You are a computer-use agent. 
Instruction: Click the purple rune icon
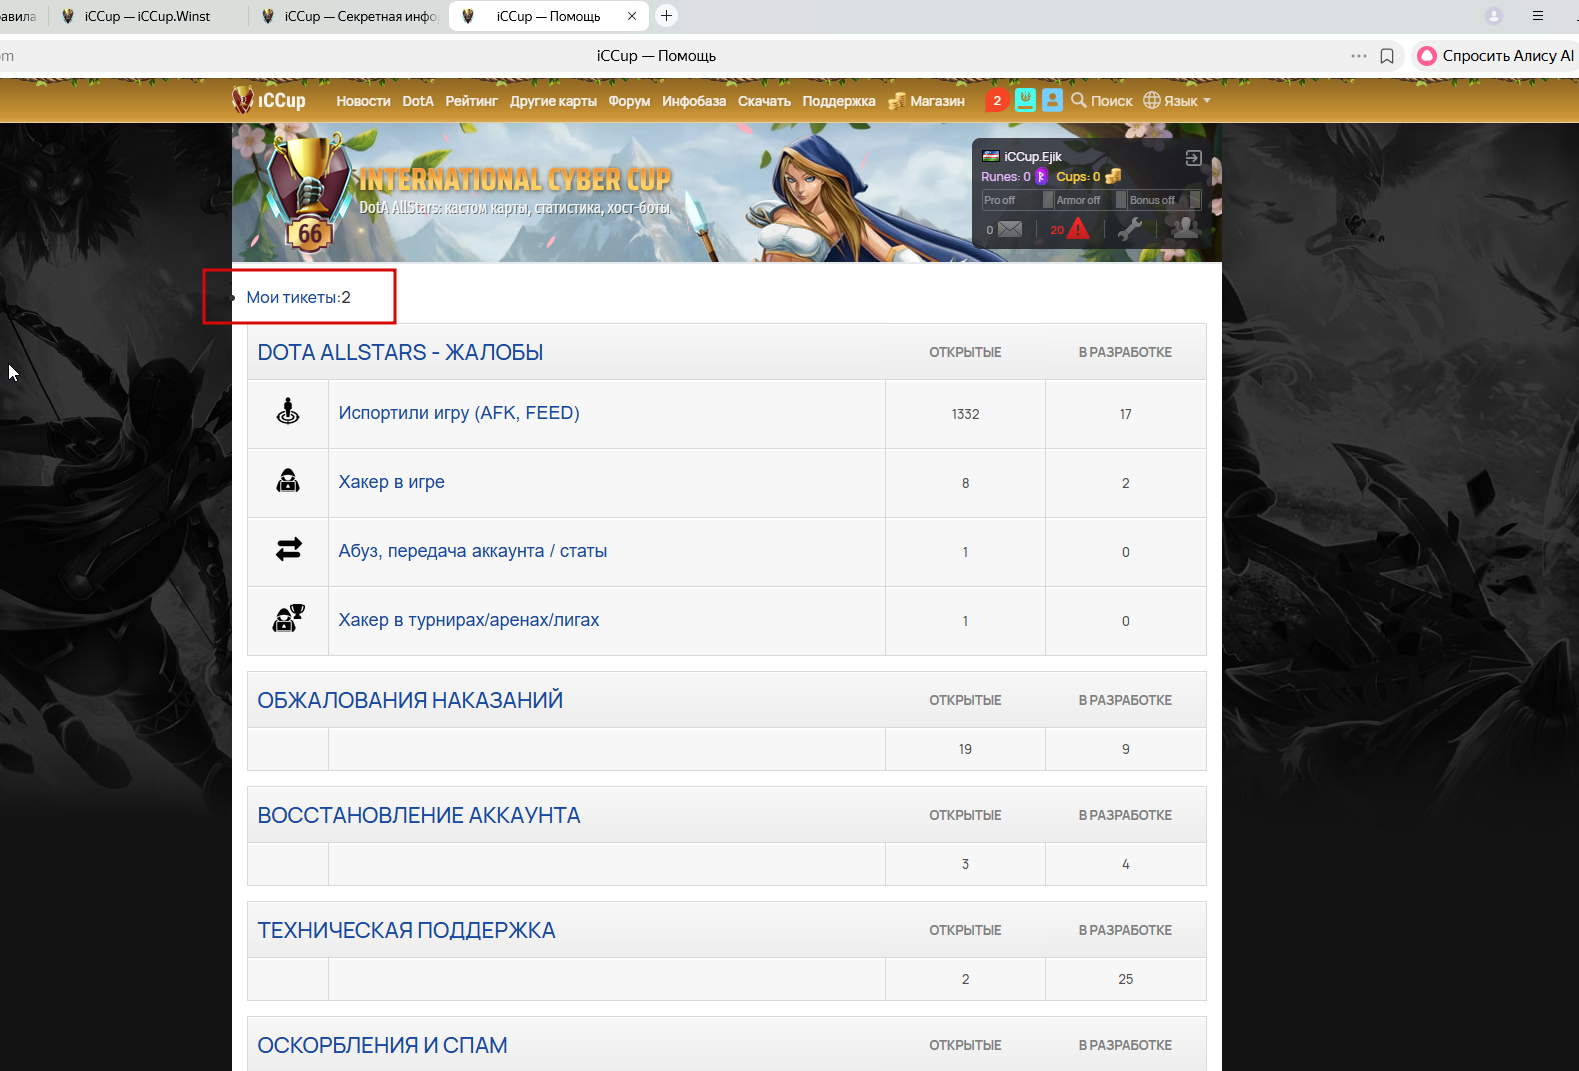(1041, 176)
